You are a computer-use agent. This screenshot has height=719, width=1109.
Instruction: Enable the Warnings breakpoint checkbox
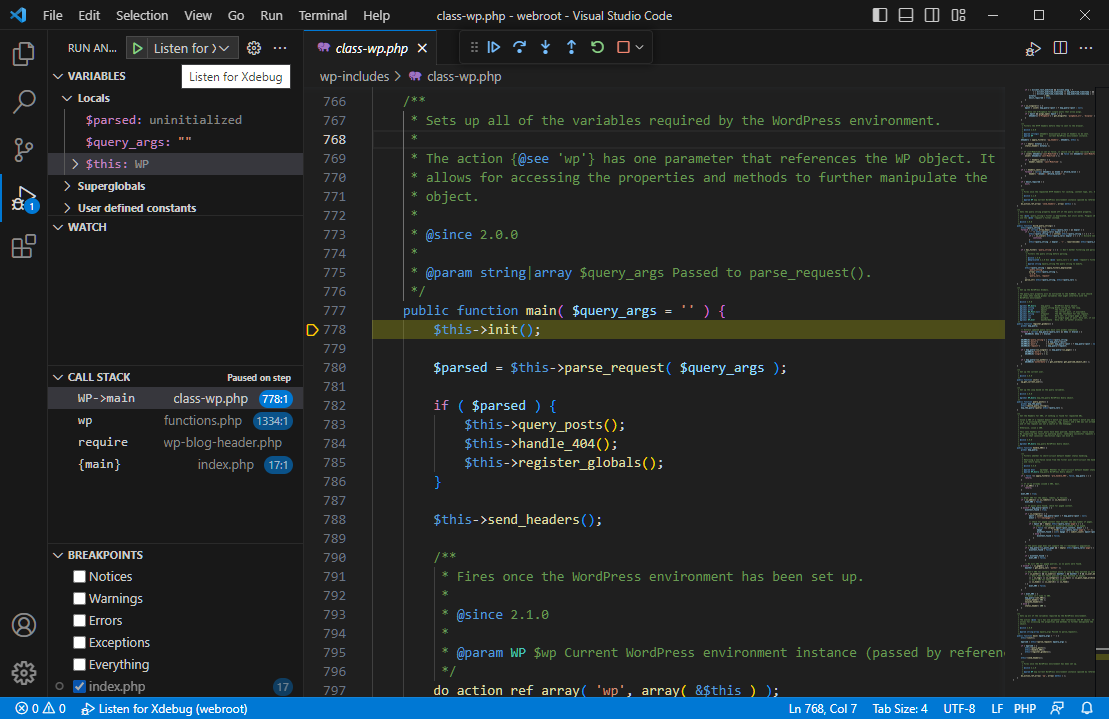79,598
